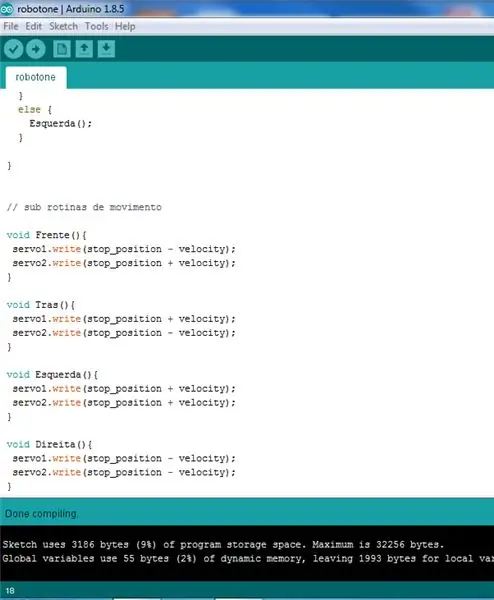494x600 pixels.
Task: Click the sub rotinas de movimento comment
Action: pos(84,207)
